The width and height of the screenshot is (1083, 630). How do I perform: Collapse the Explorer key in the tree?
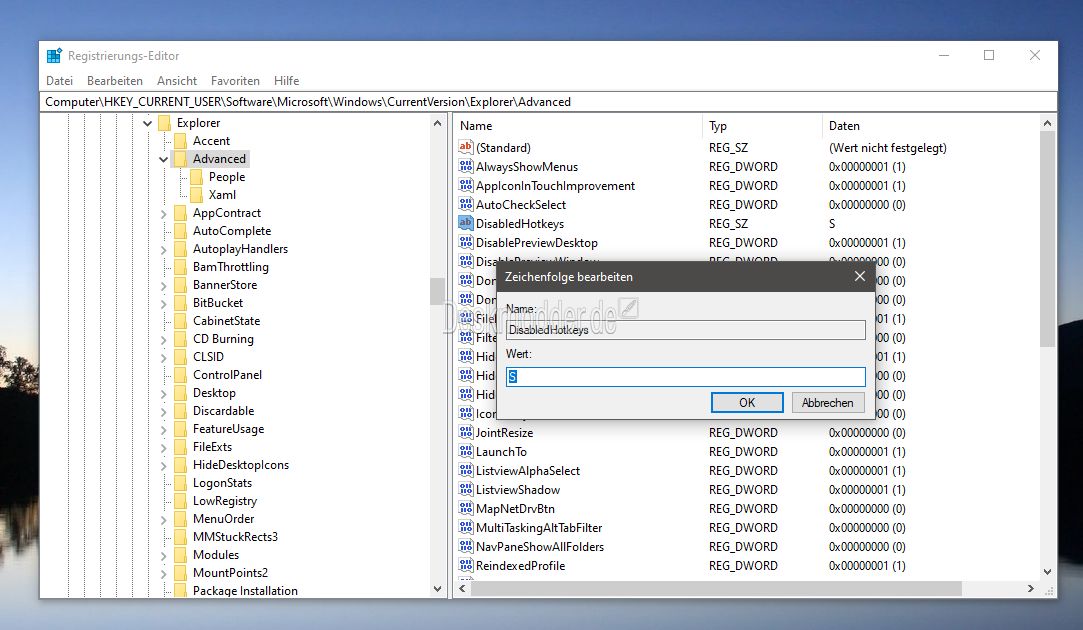pos(147,123)
